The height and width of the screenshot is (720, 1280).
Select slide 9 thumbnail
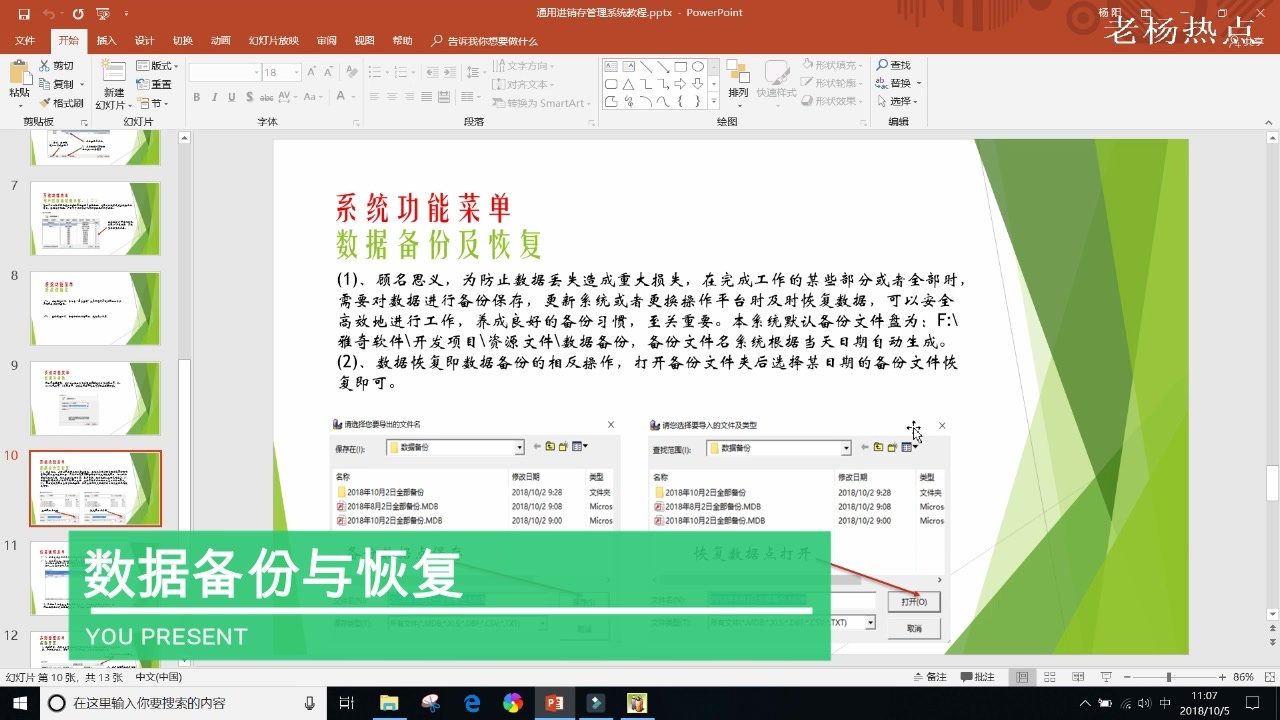[x=95, y=398]
